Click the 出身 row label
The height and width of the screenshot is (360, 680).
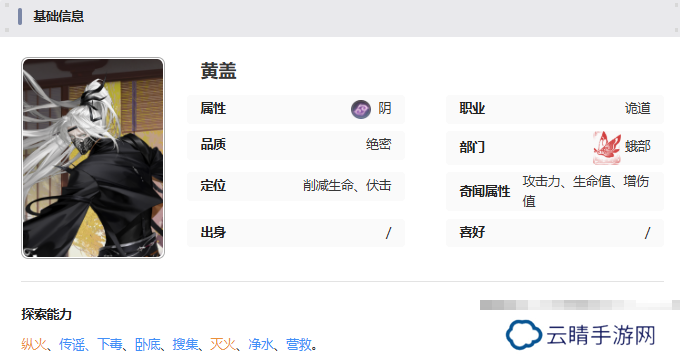click(x=213, y=232)
